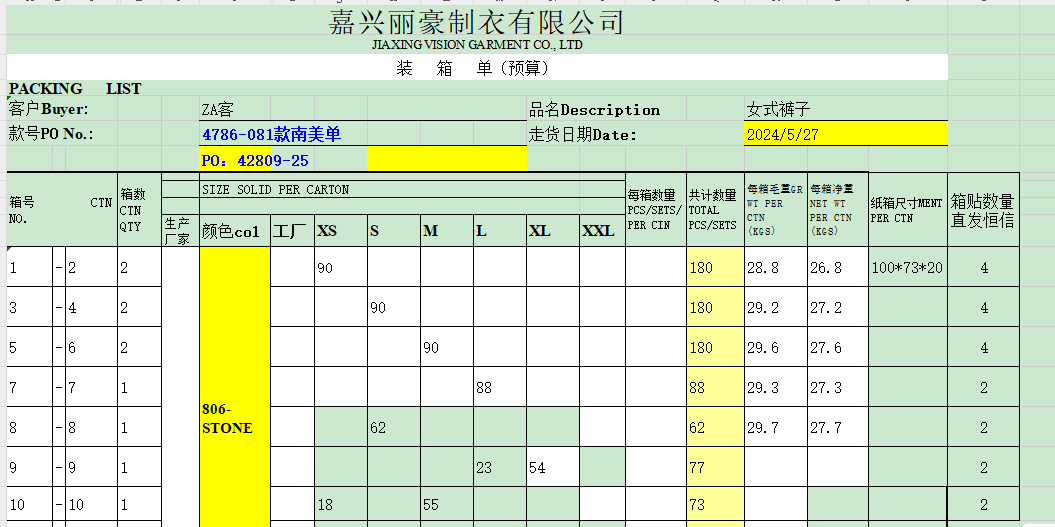
Task: Click the PACKING LIST heading cell
Action: coord(75,89)
